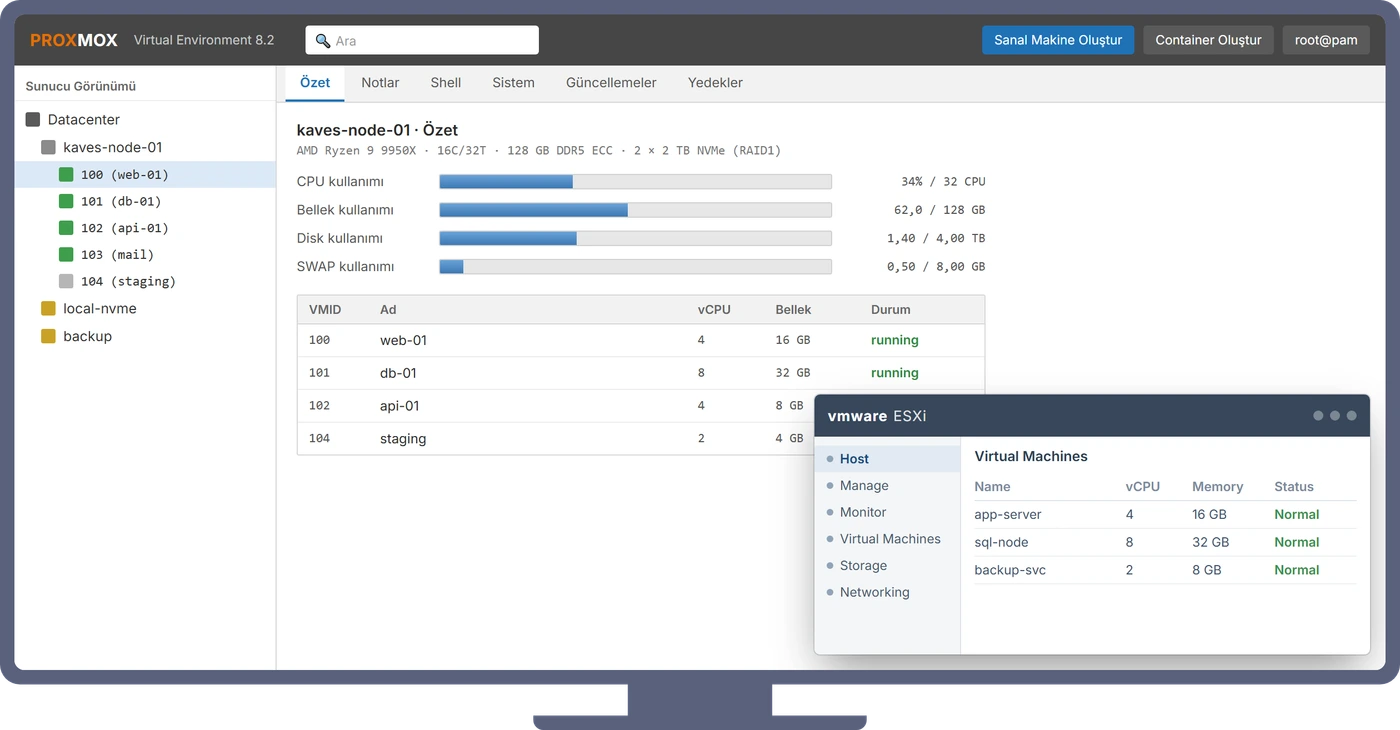The height and width of the screenshot is (730, 1400).
Task: Click running status of VM 101 row
Action: [895, 373]
